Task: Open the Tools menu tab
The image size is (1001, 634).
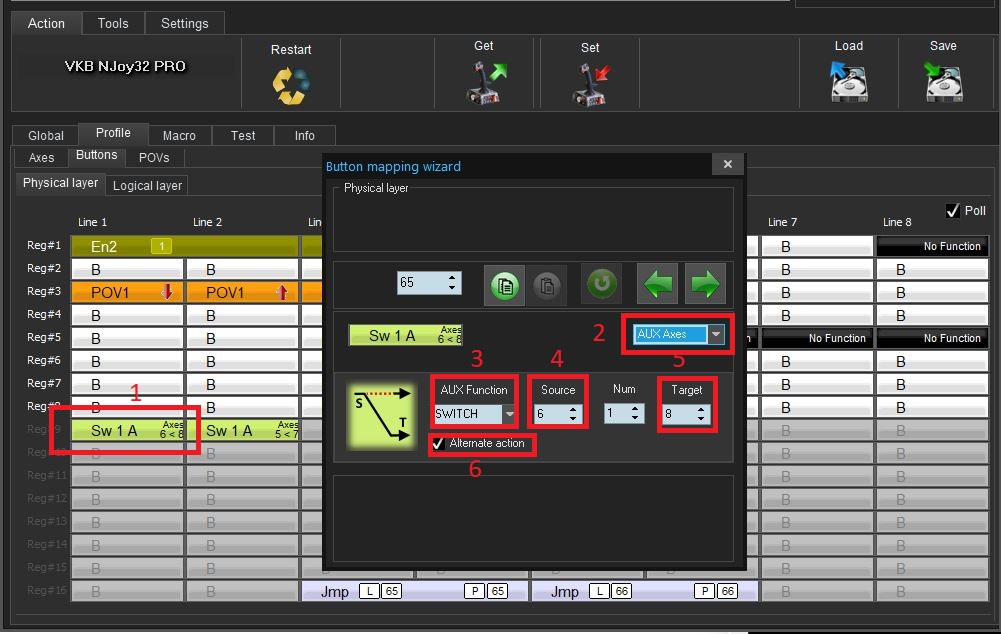Action: click(x=113, y=23)
